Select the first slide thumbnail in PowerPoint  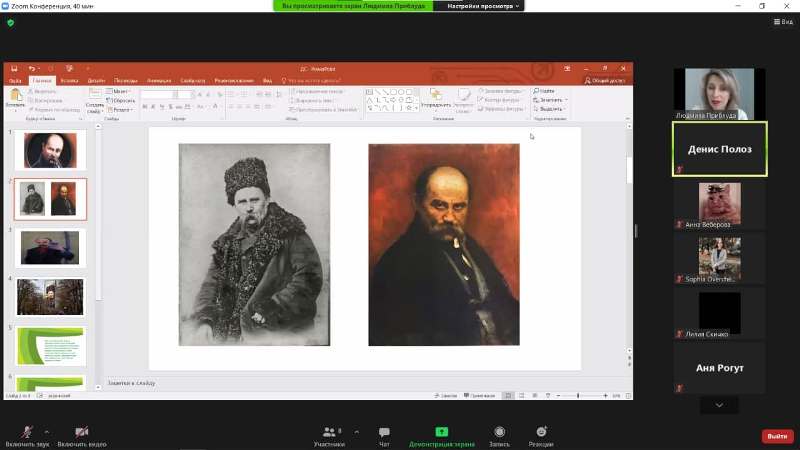pyautogui.click(x=50, y=150)
